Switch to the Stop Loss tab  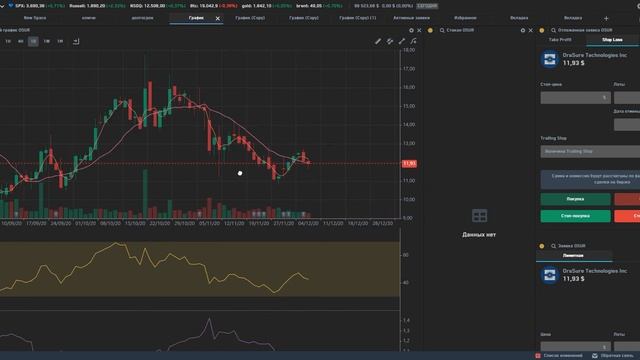click(x=612, y=40)
